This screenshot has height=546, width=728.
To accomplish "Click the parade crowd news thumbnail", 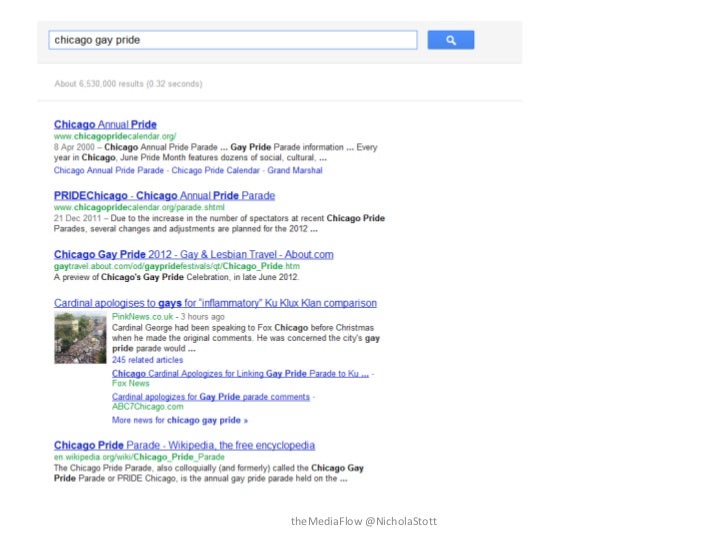I will (x=80, y=338).
